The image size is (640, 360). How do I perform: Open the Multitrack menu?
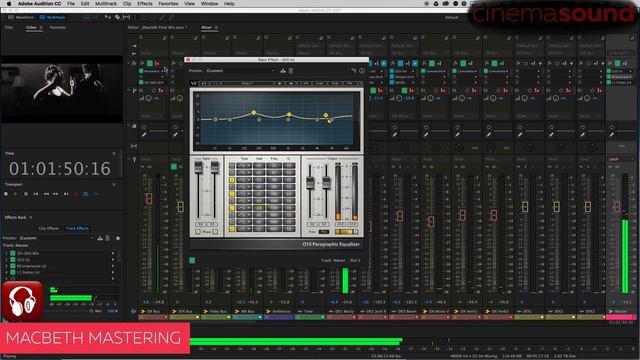[106, 4]
